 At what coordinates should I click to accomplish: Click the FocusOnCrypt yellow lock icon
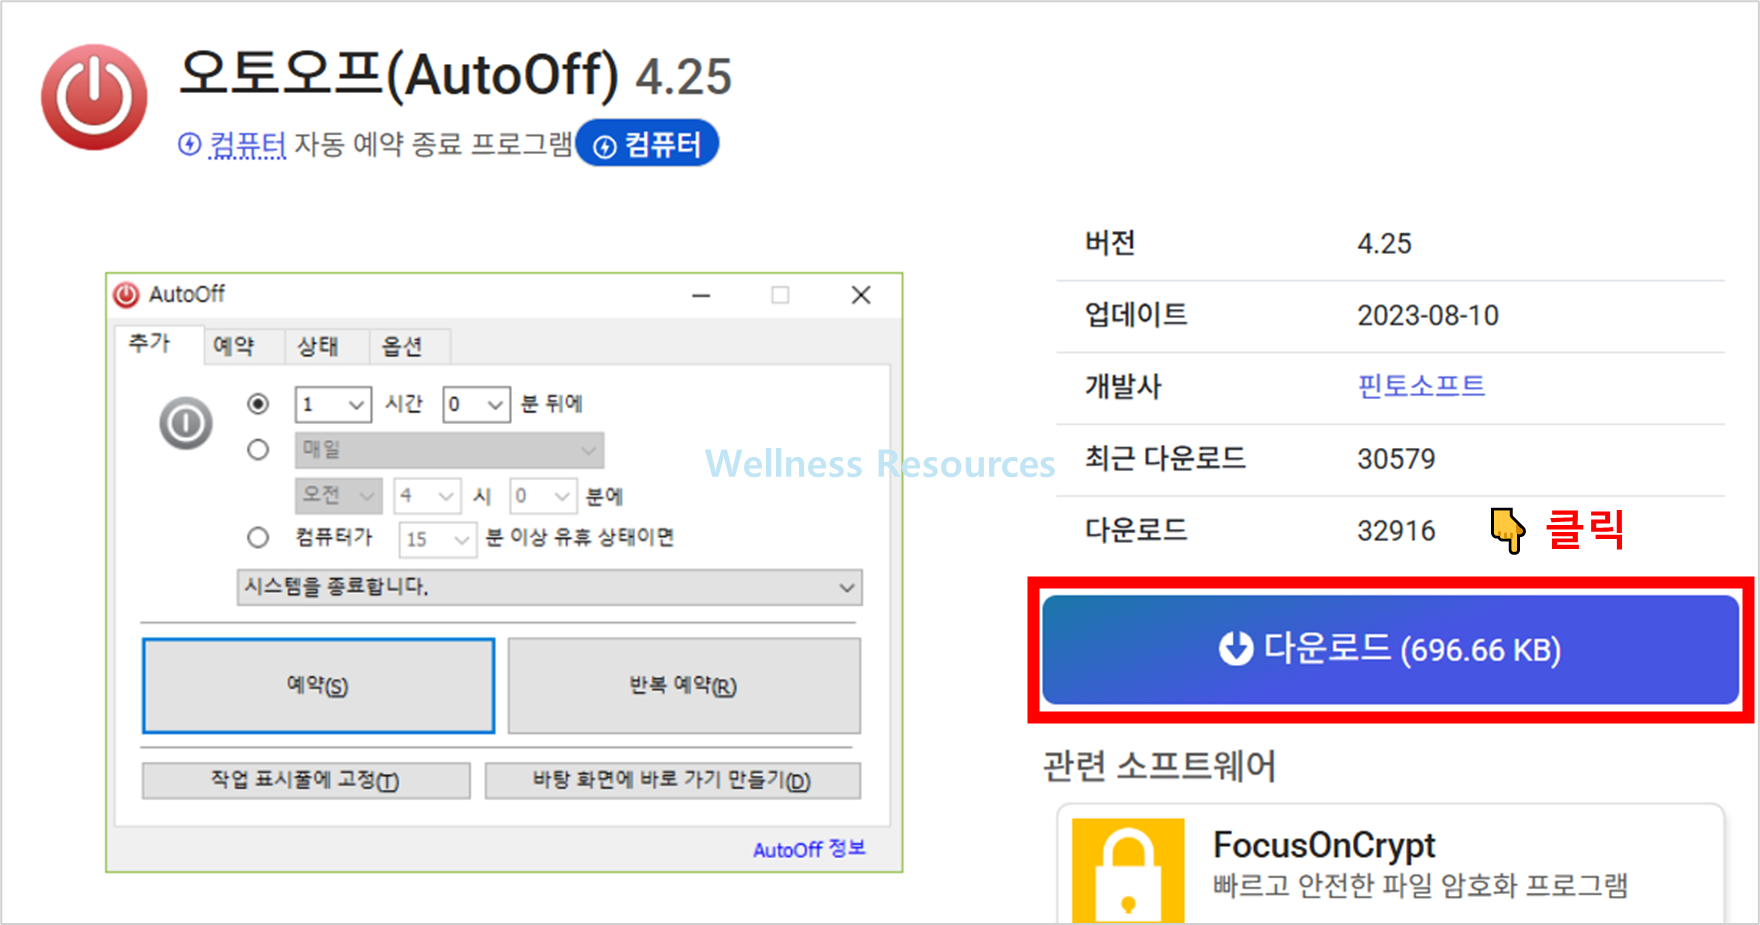click(1128, 871)
